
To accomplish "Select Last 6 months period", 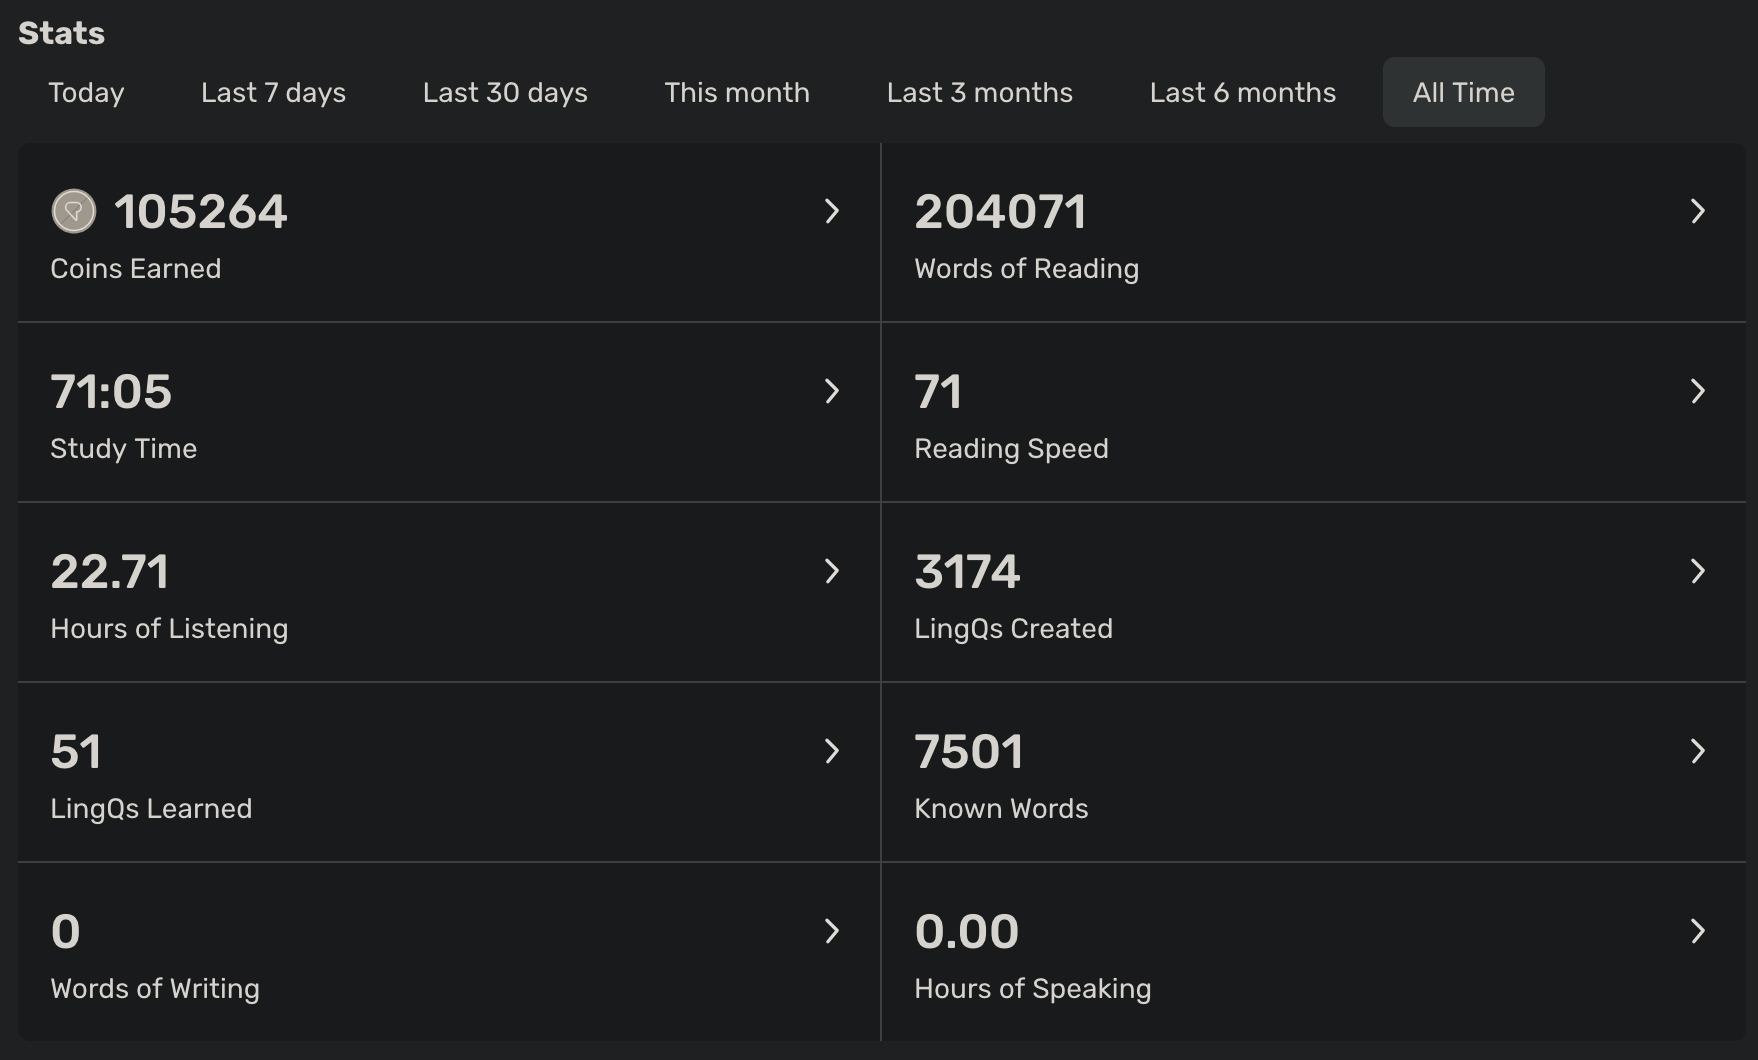I will (x=1242, y=92).
